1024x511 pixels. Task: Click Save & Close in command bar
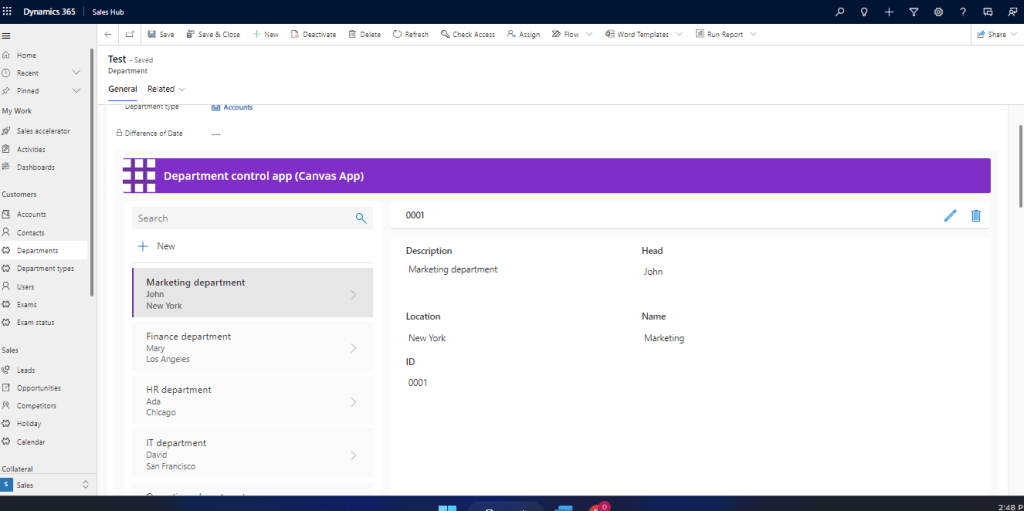211,34
